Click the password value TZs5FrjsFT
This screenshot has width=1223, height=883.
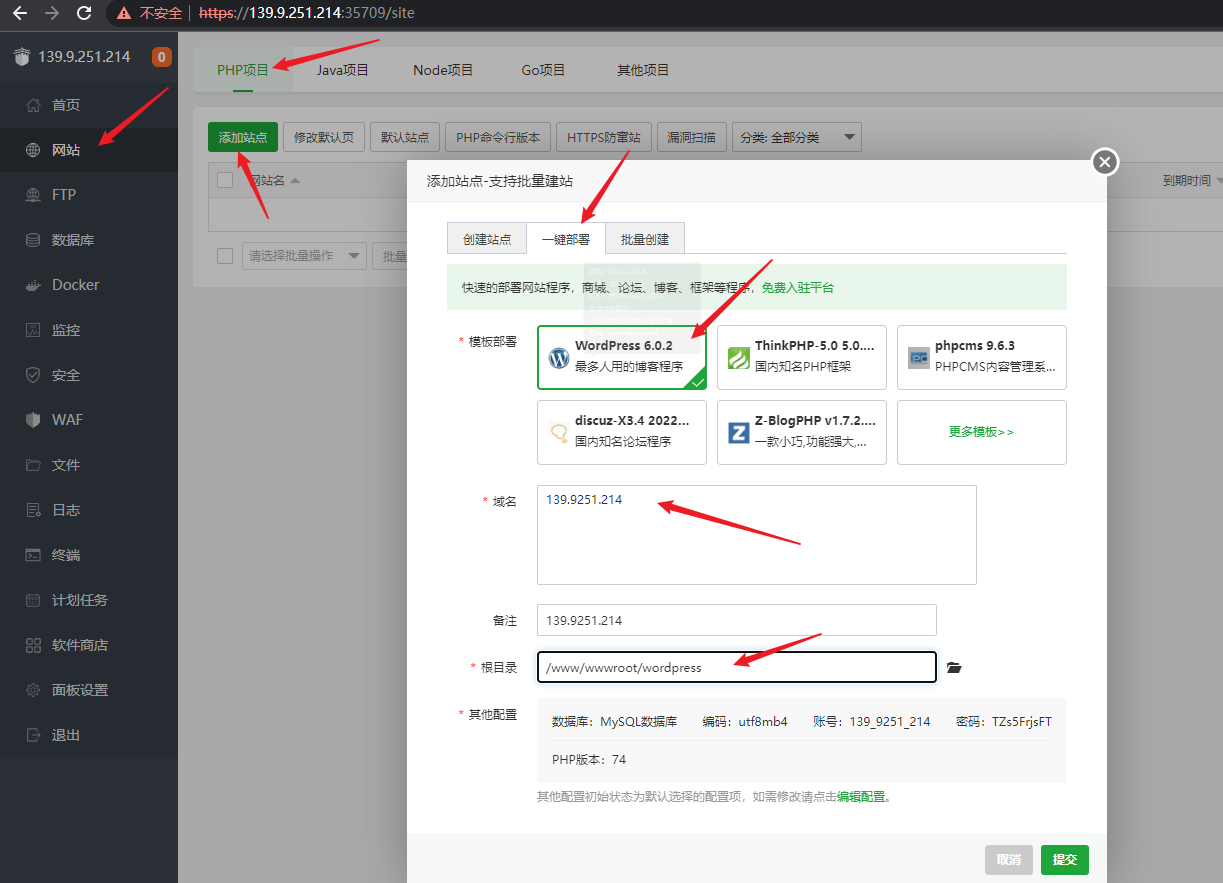[x=1021, y=721]
